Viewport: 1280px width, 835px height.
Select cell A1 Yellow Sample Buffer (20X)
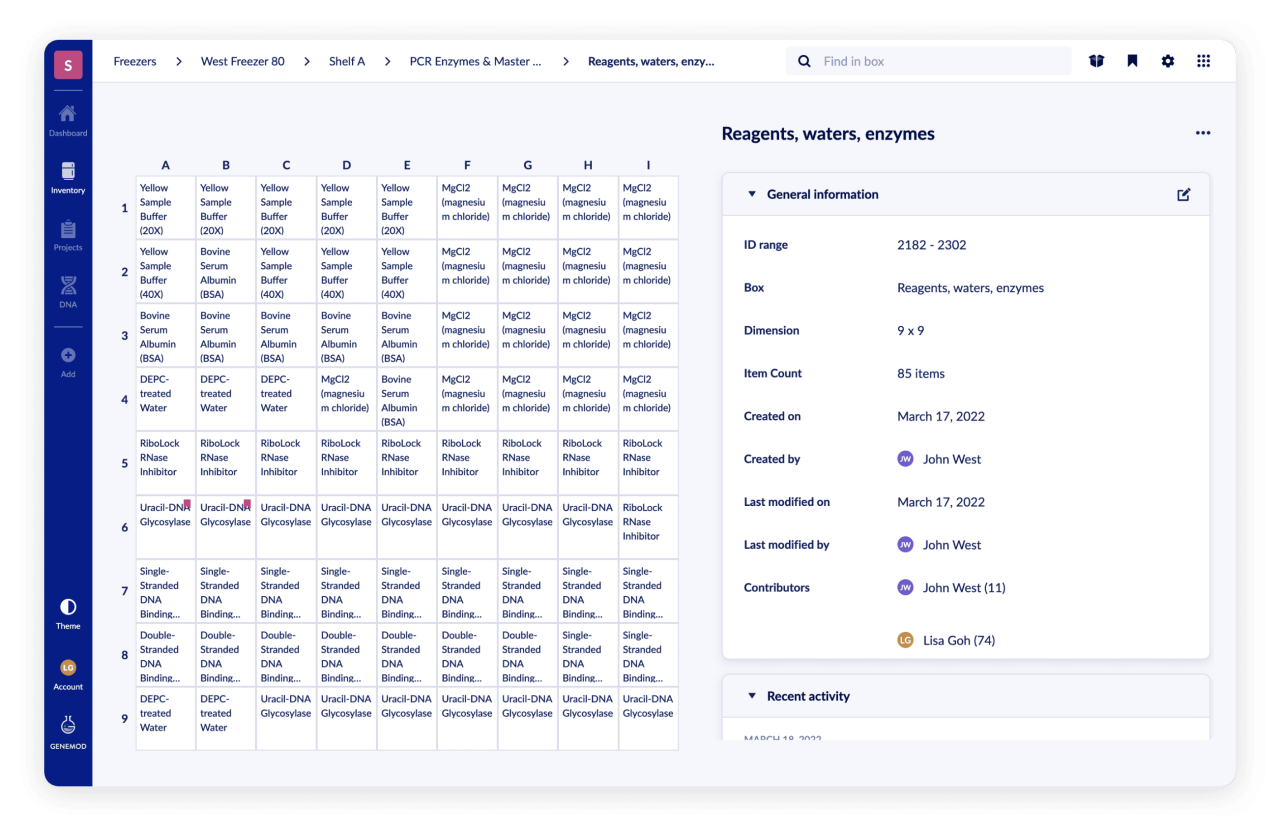(x=166, y=208)
